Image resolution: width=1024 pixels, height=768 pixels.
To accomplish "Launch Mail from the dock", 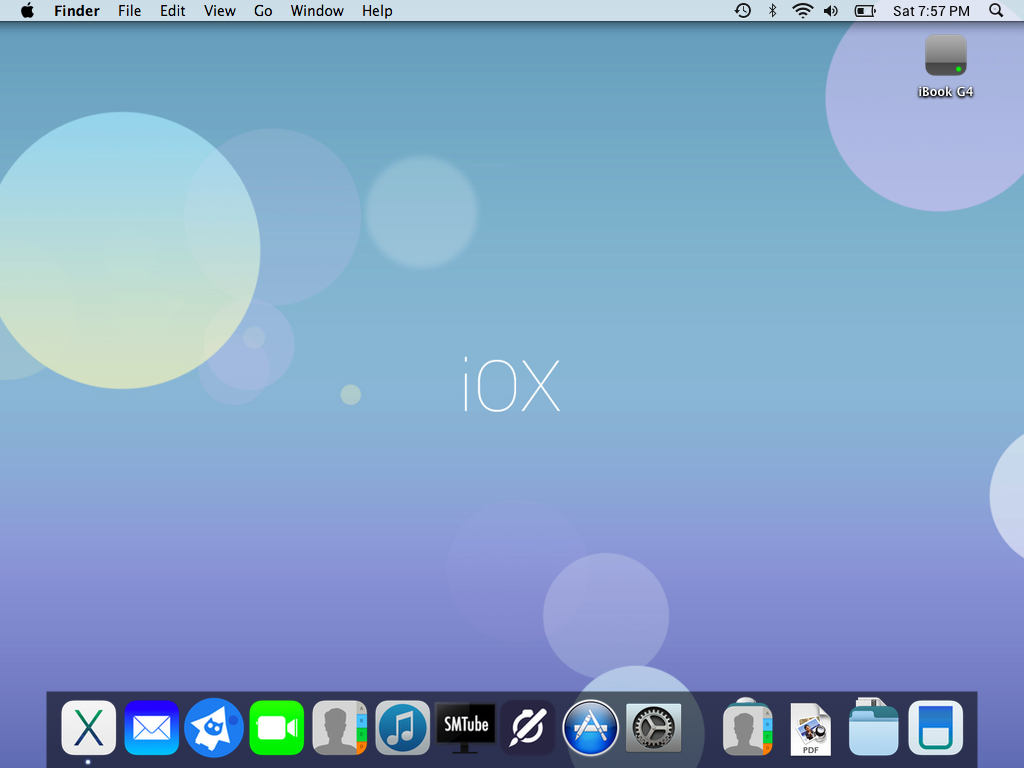I will click(x=152, y=728).
